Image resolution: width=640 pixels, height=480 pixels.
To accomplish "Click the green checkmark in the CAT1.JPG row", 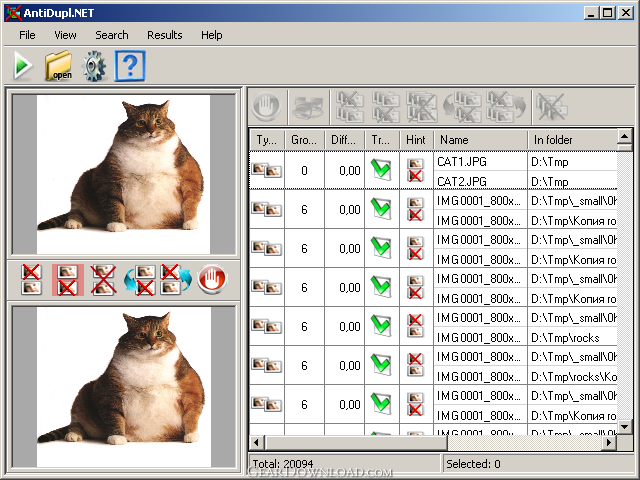I will (381, 170).
